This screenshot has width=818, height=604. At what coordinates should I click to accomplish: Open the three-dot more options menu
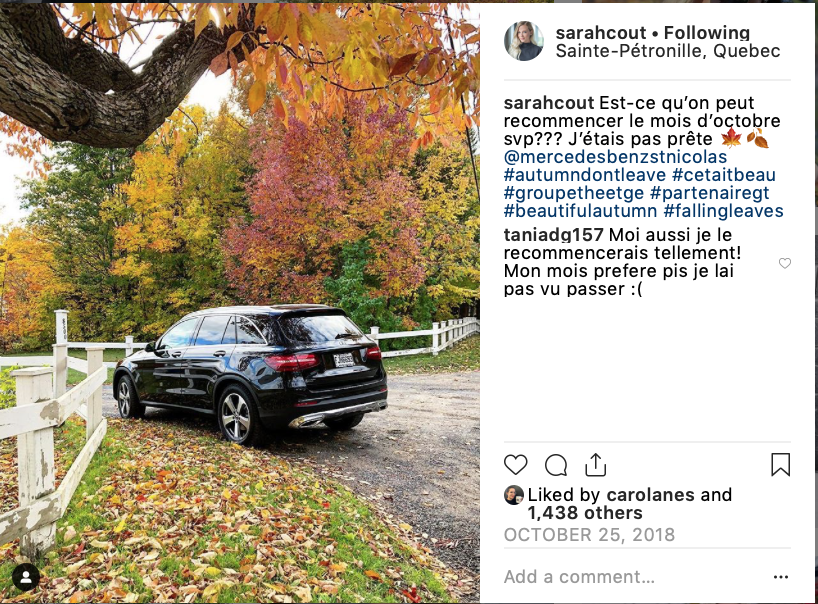pos(781,577)
